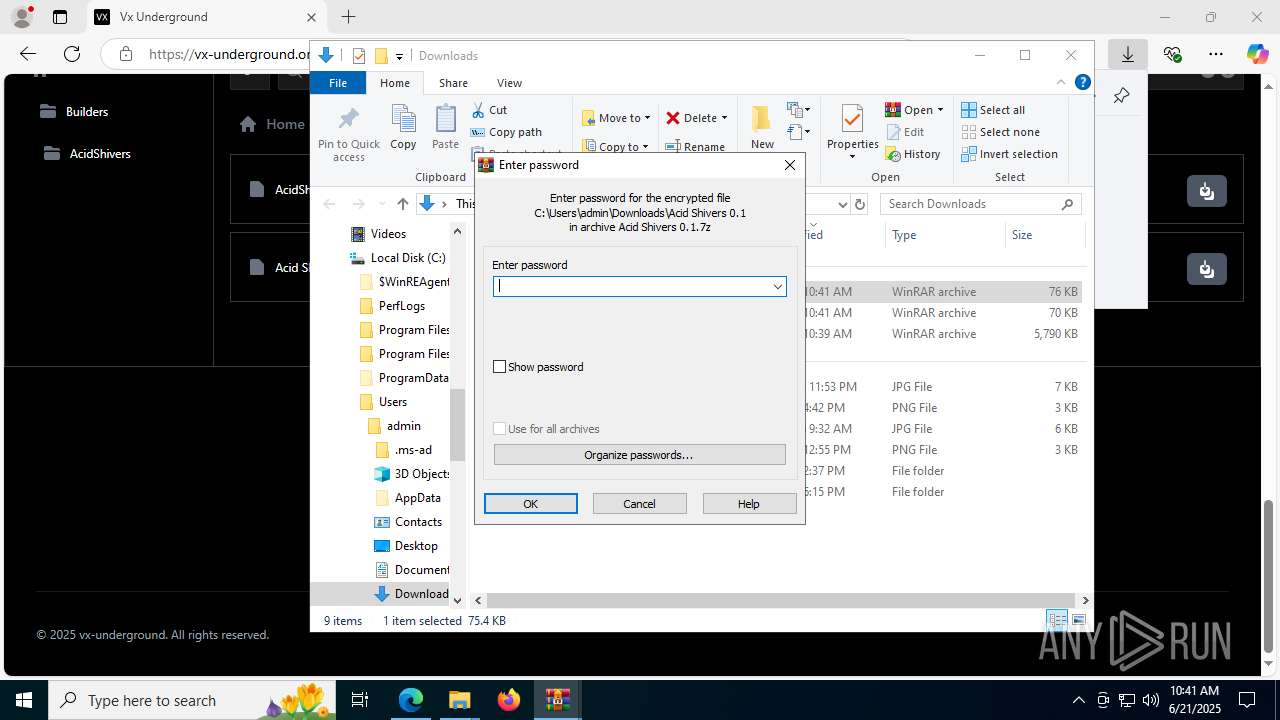This screenshot has height=720, width=1280.
Task: Select the 3D Objects tree item
Action: (412, 474)
